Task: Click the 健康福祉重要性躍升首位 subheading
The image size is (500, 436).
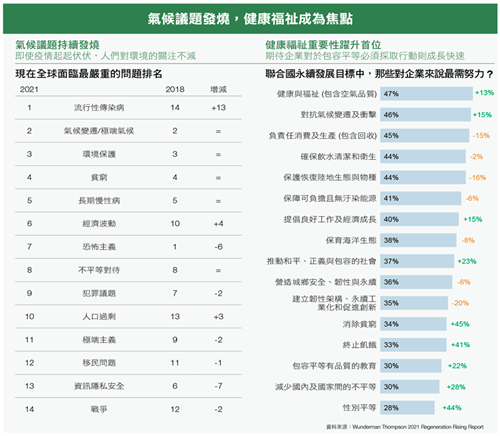Action: [323, 45]
